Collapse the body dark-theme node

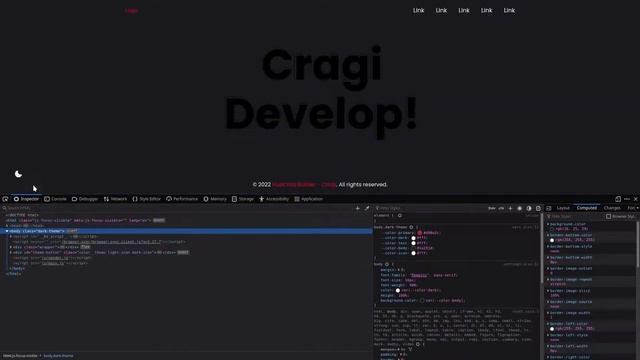pyautogui.click(x=7, y=231)
